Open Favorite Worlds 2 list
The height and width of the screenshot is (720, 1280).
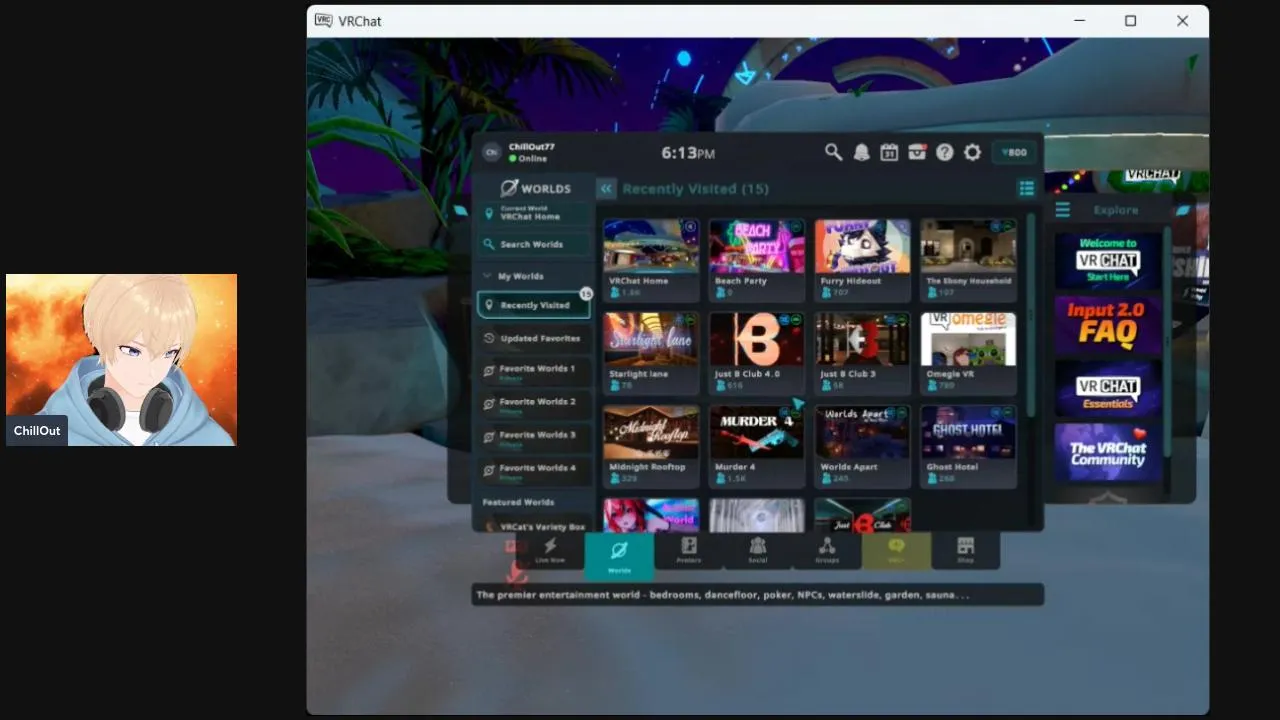[x=534, y=404]
